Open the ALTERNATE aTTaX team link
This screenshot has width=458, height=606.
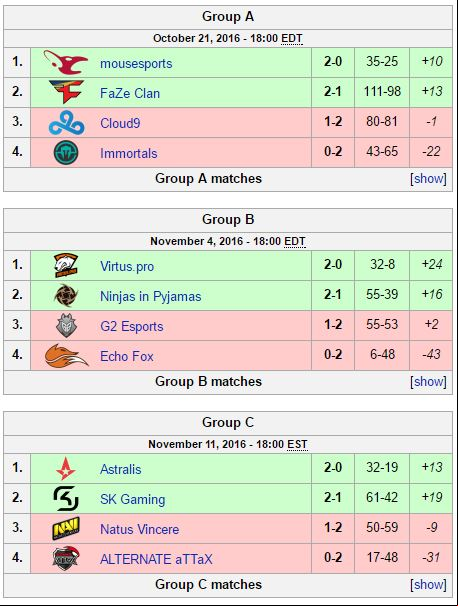pos(156,559)
